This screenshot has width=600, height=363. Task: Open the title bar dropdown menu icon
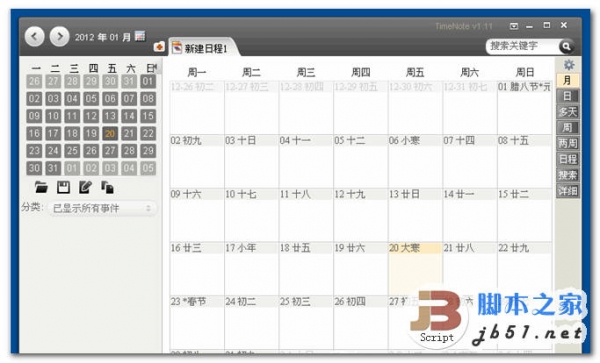point(514,26)
